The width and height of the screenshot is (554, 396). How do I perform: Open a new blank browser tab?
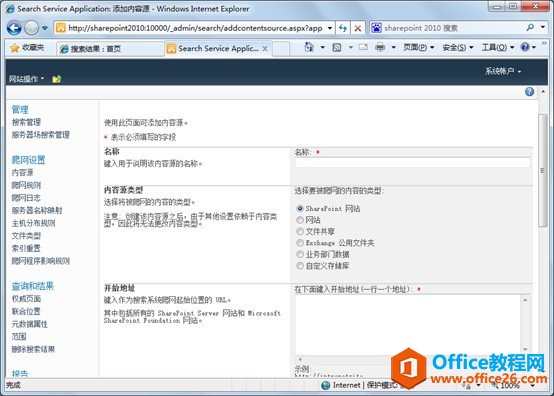coord(281,49)
